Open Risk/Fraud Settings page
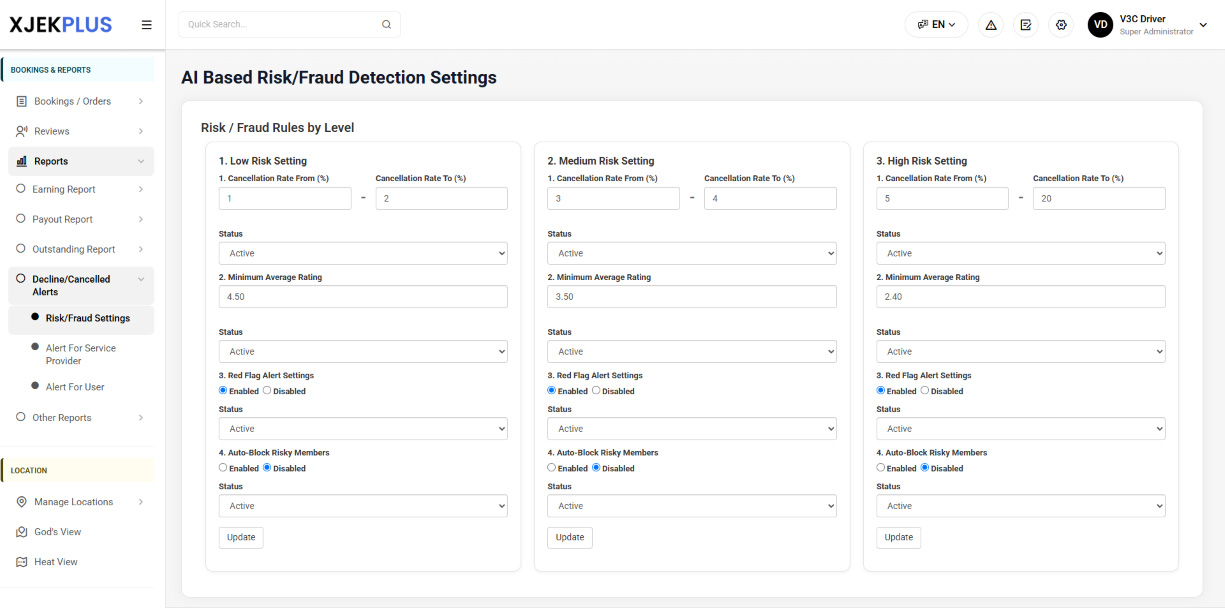The image size is (1225, 608). 80,318
